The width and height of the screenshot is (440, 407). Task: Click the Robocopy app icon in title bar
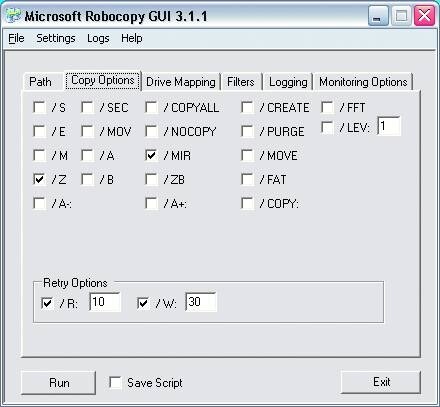coord(13,16)
